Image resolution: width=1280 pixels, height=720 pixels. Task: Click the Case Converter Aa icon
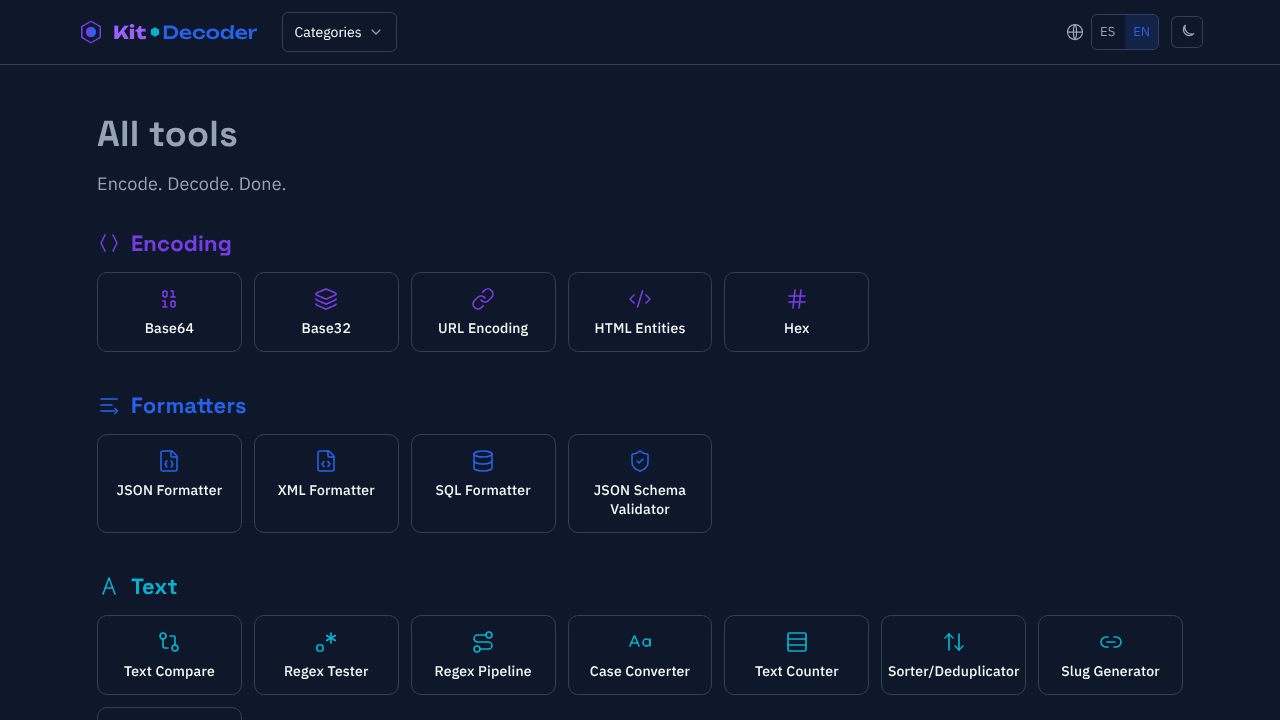[x=640, y=642]
